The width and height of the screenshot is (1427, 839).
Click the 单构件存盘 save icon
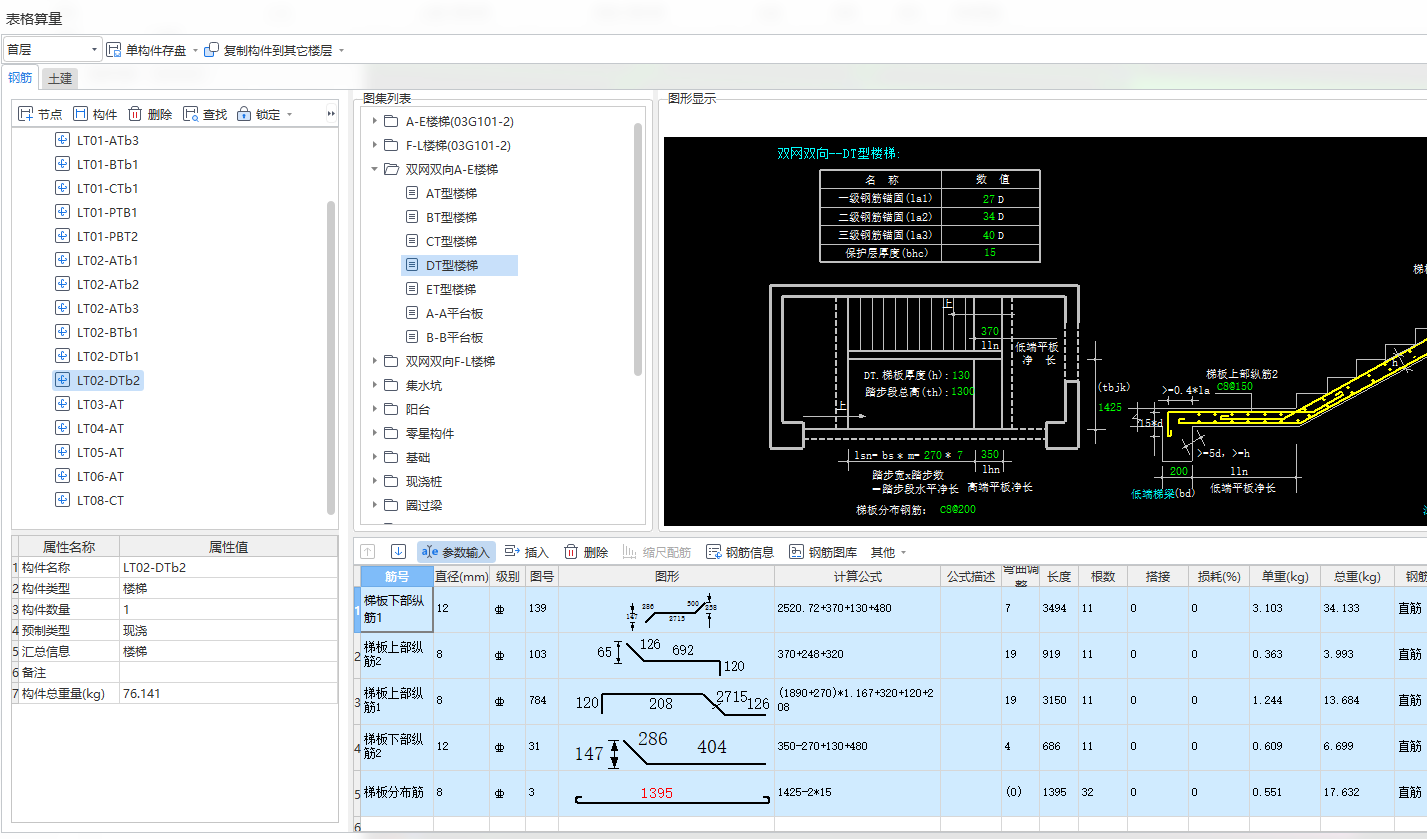(114, 50)
